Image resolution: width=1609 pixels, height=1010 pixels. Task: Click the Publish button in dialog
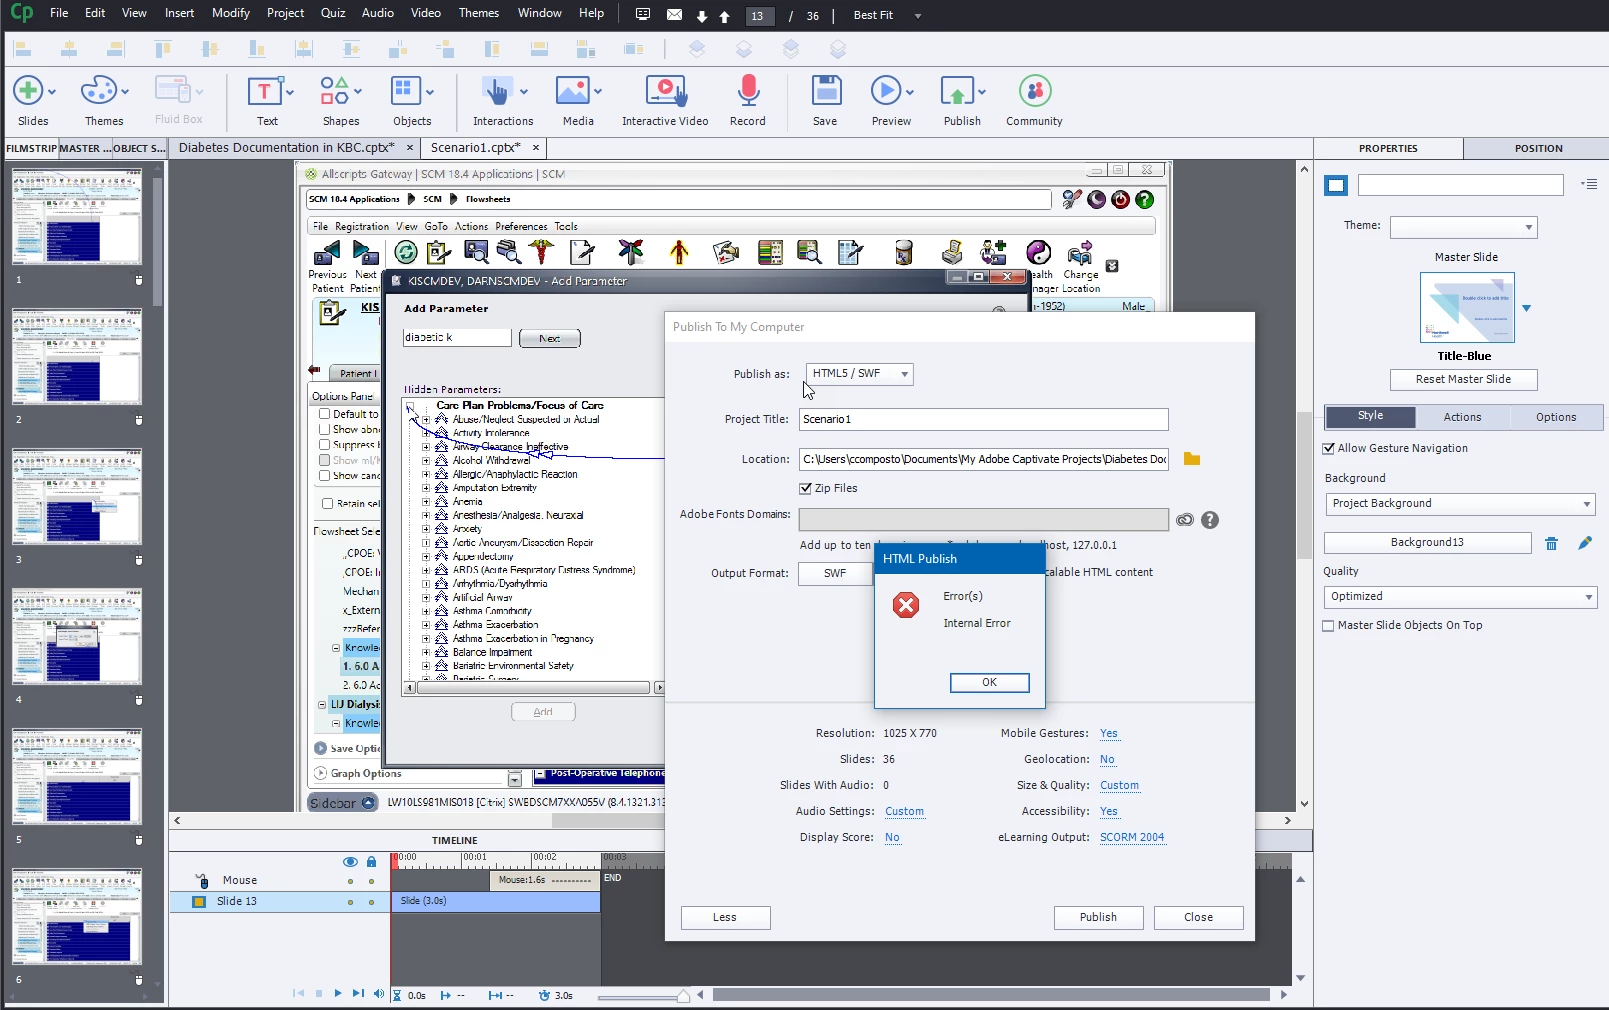coord(1098,917)
